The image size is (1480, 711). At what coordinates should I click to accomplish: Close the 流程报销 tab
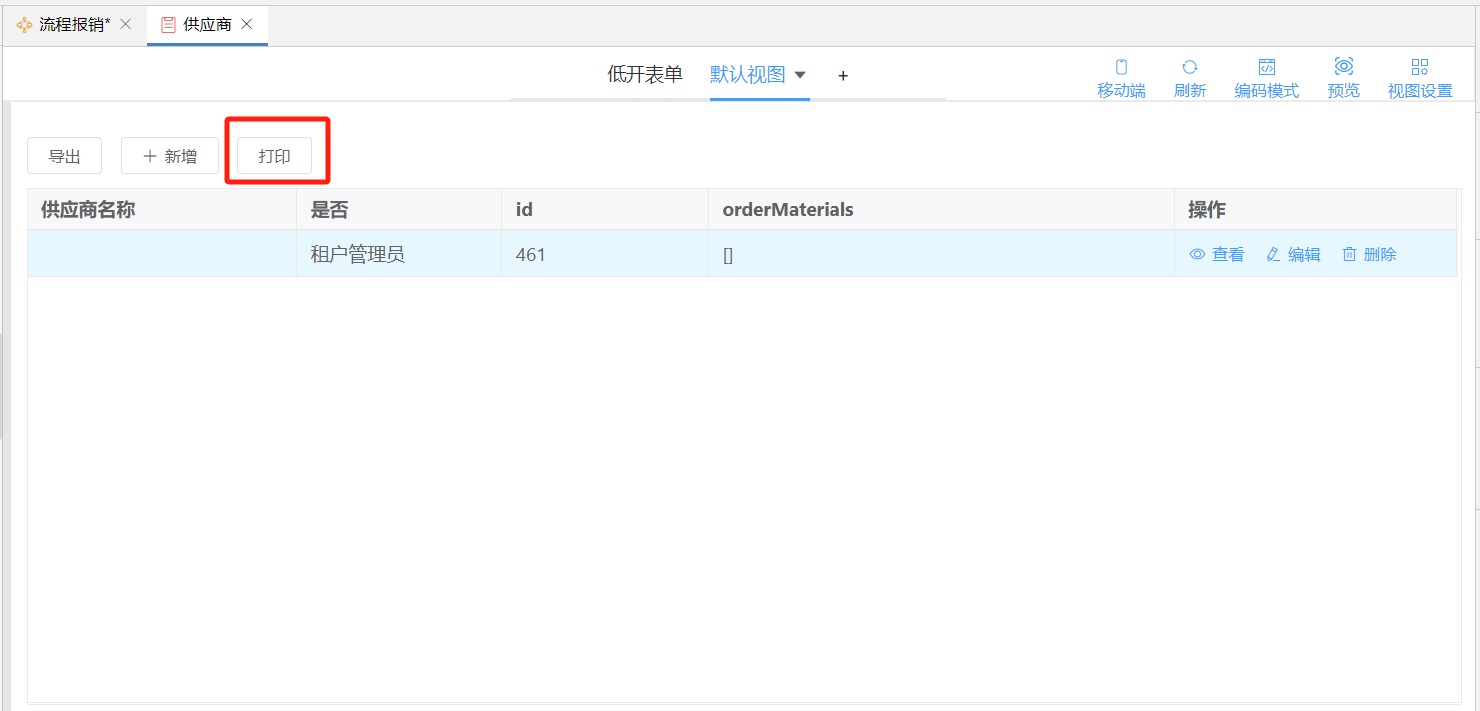[x=126, y=24]
